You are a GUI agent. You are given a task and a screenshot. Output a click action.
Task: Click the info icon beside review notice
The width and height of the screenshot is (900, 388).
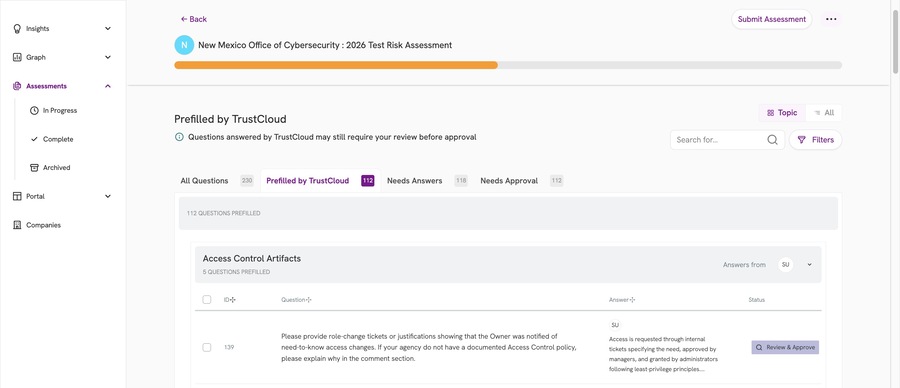pyautogui.click(x=180, y=137)
